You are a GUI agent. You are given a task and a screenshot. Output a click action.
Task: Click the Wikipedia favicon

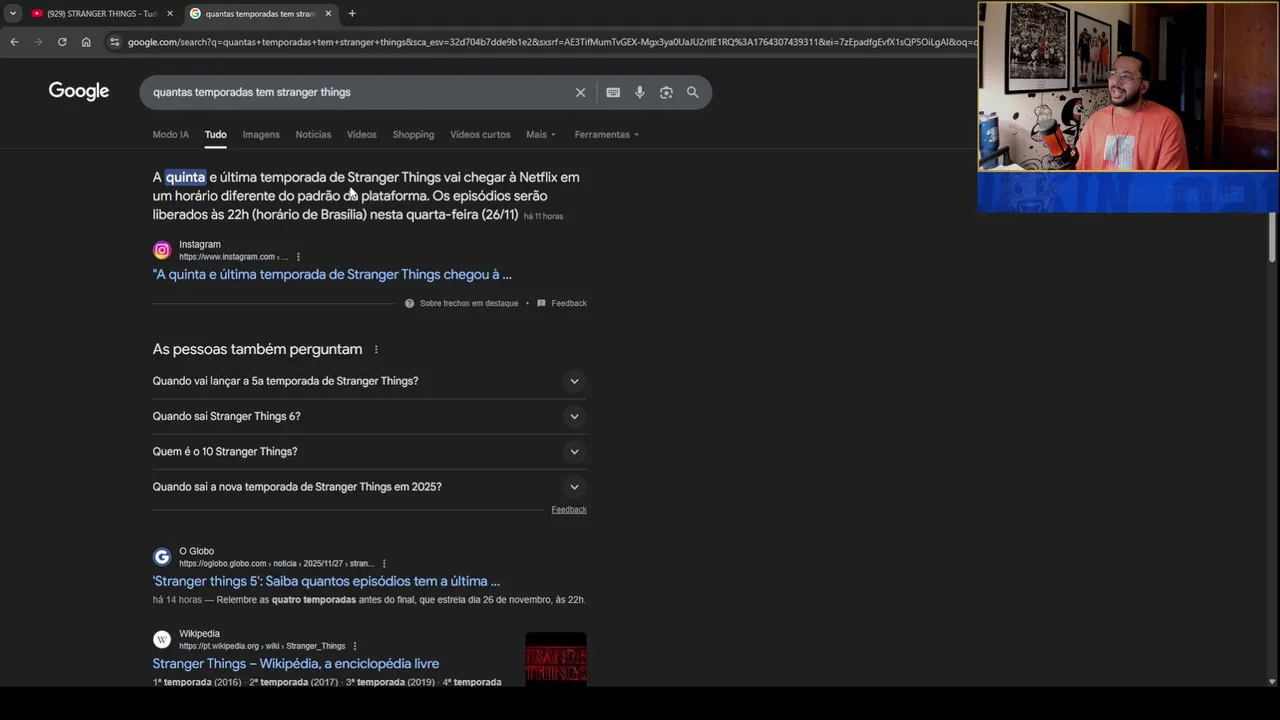click(x=162, y=639)
